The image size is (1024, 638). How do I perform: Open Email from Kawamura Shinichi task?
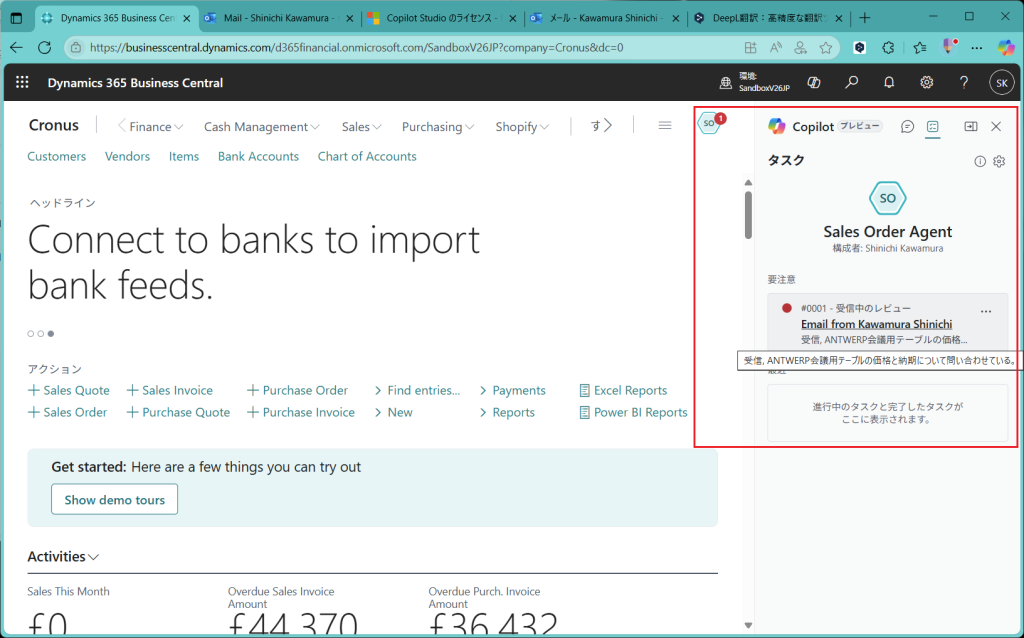pyautogui.click(x=876, y=324)
